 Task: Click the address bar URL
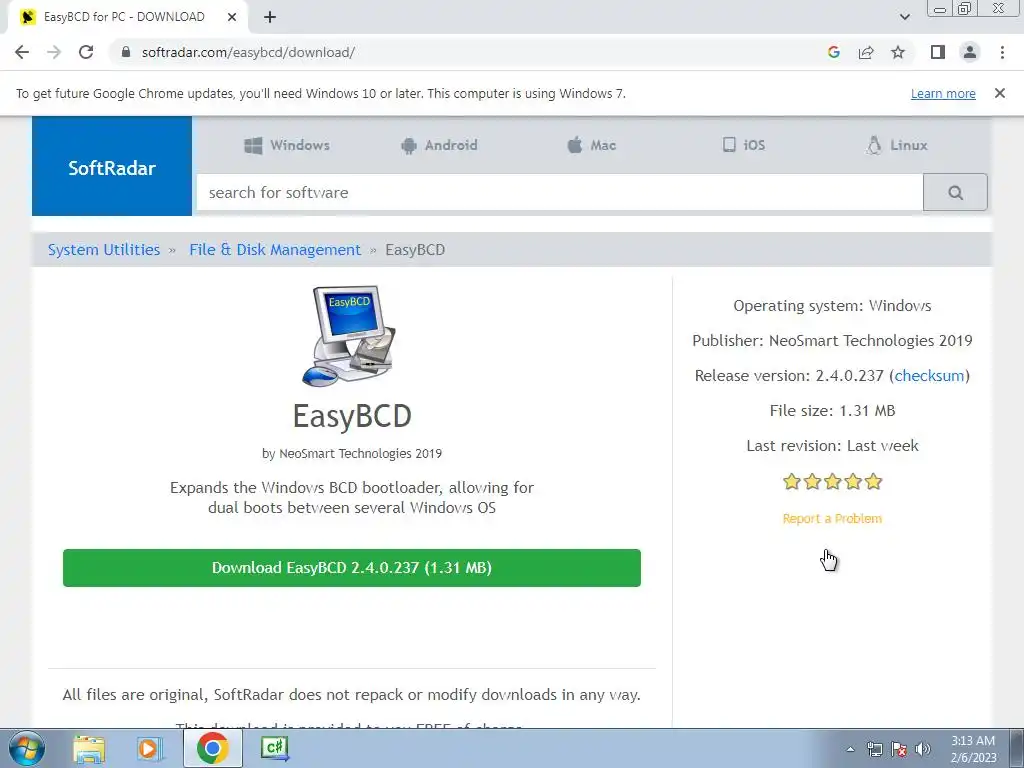248,52
